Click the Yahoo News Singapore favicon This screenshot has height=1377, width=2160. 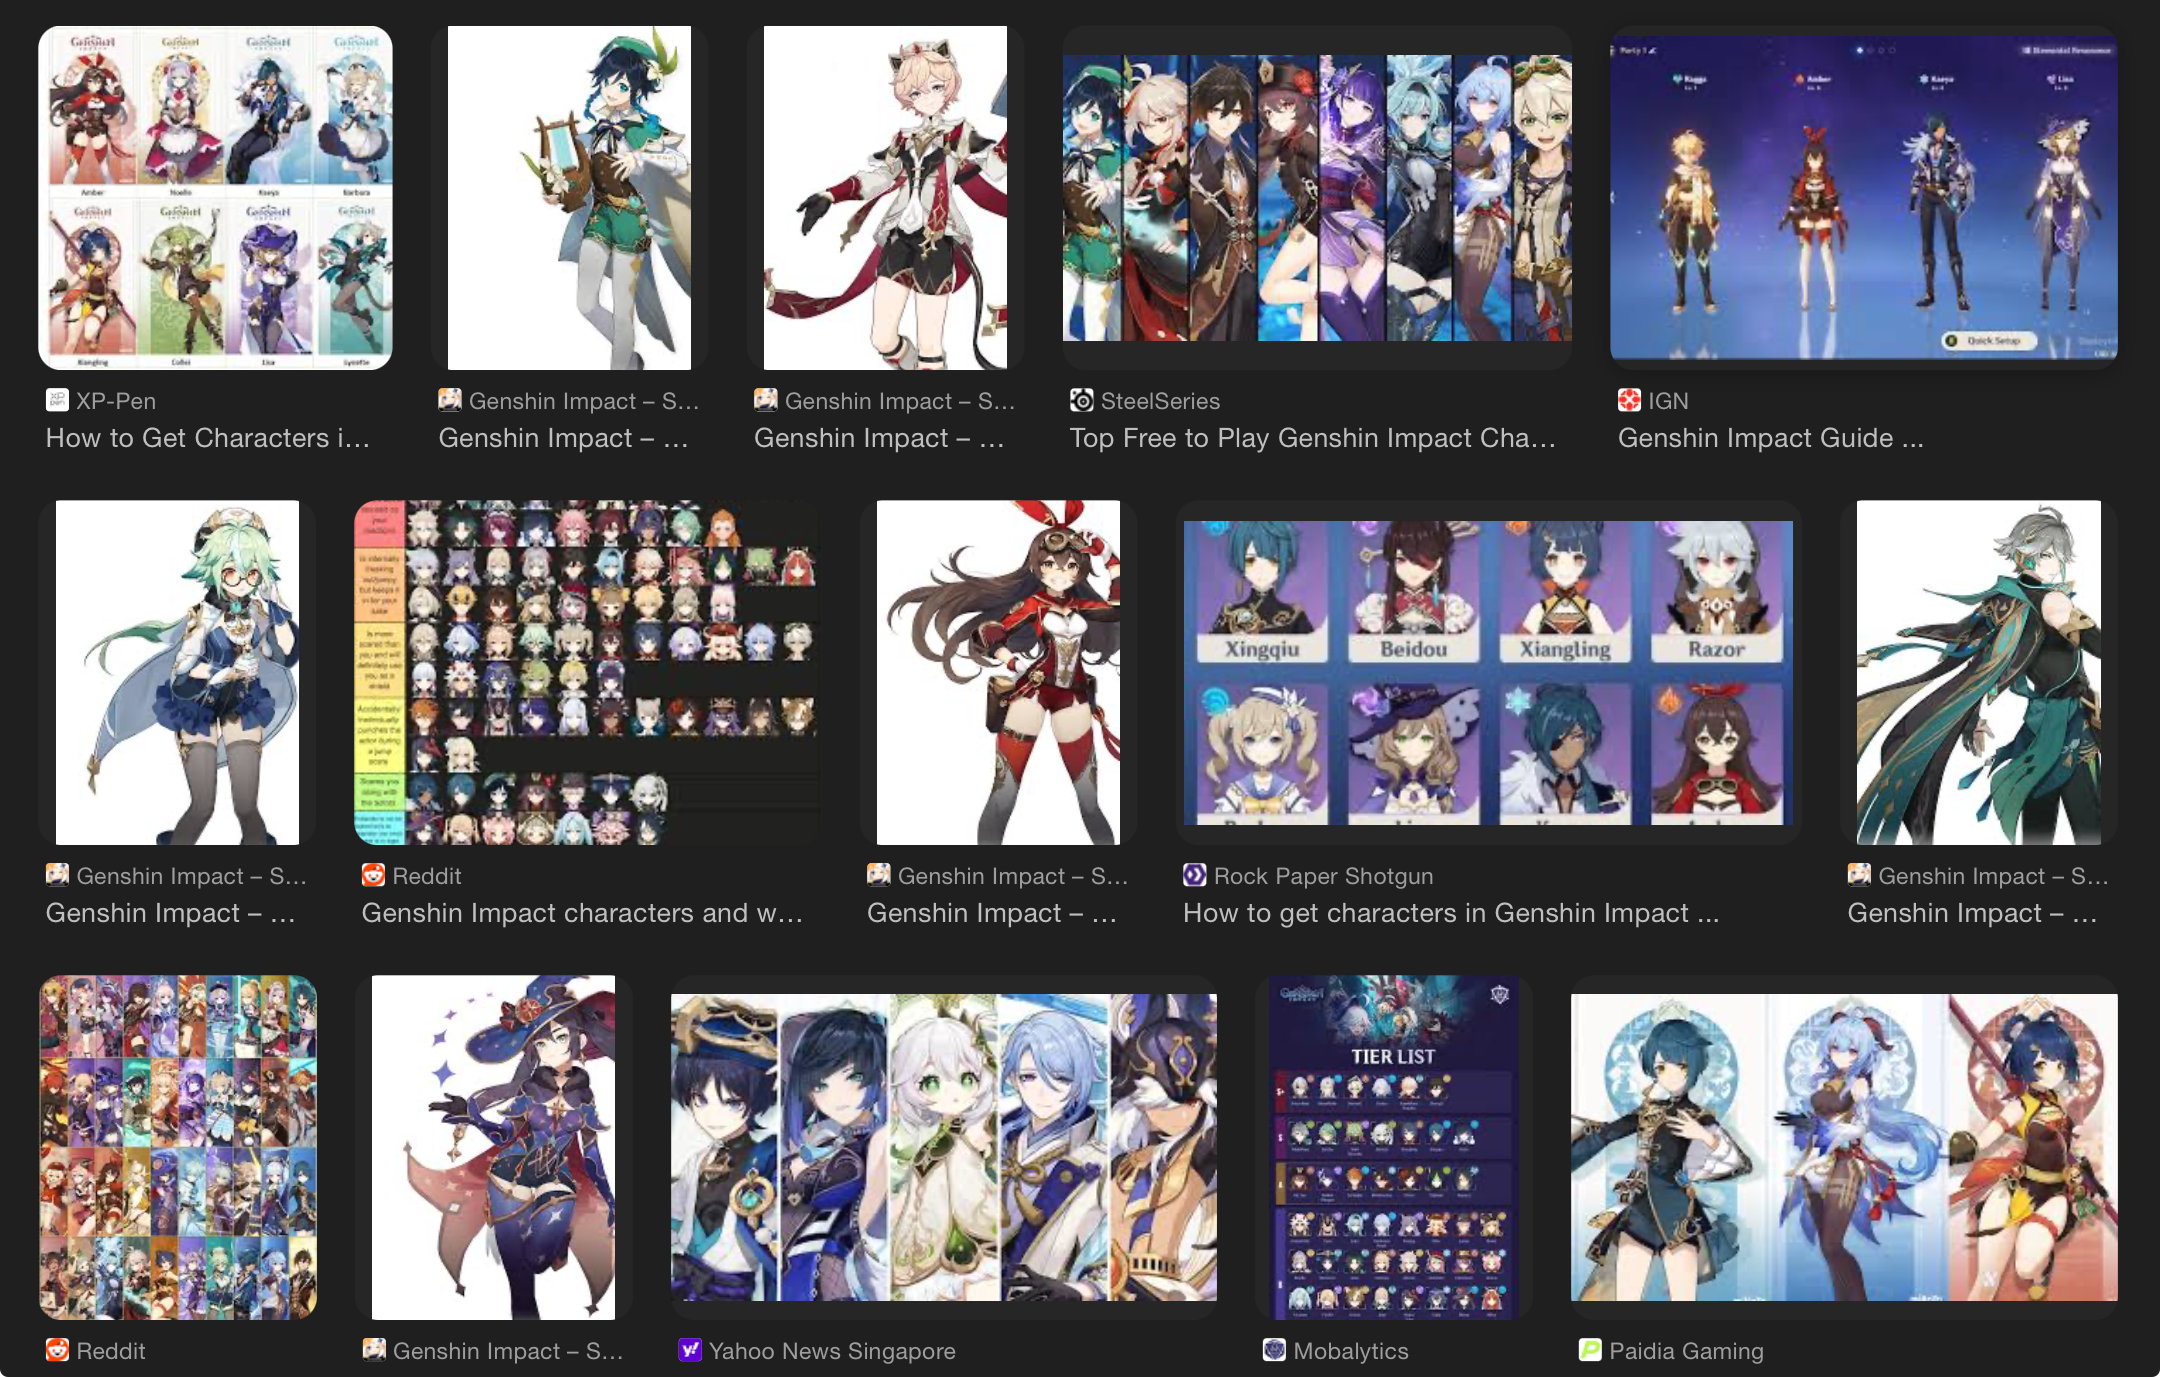coord(690,1351)
